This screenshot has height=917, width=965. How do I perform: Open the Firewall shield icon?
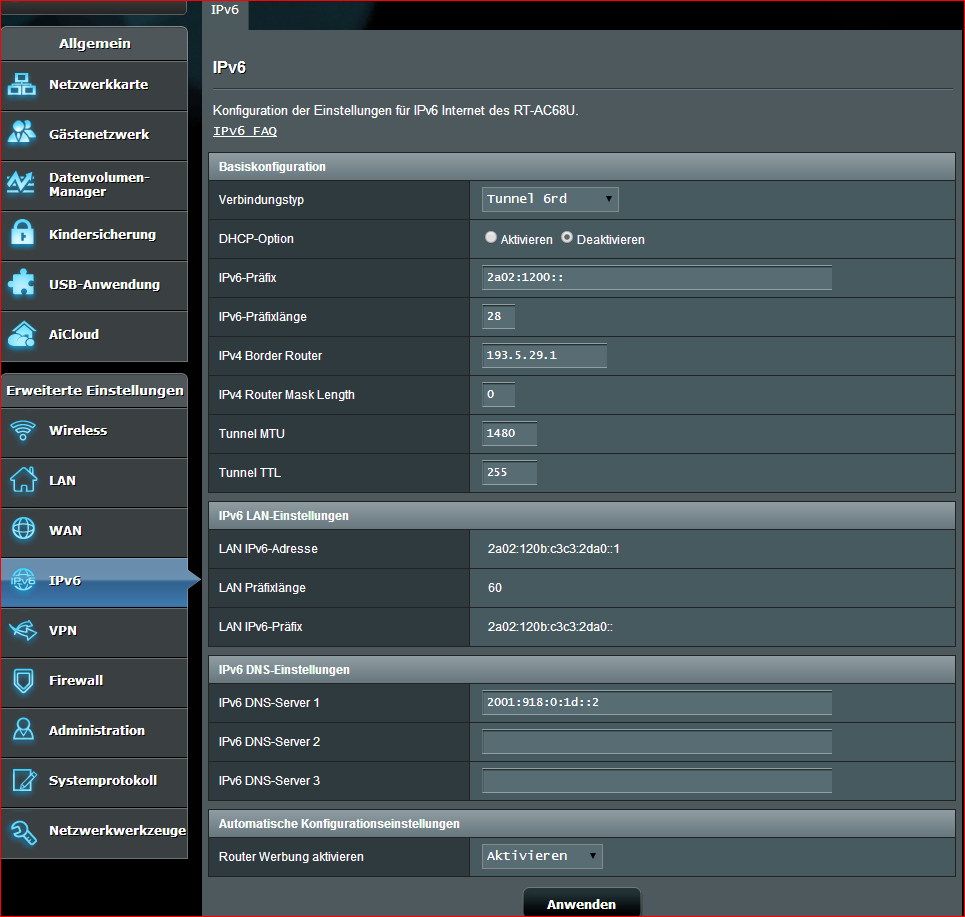coord(22,680)
